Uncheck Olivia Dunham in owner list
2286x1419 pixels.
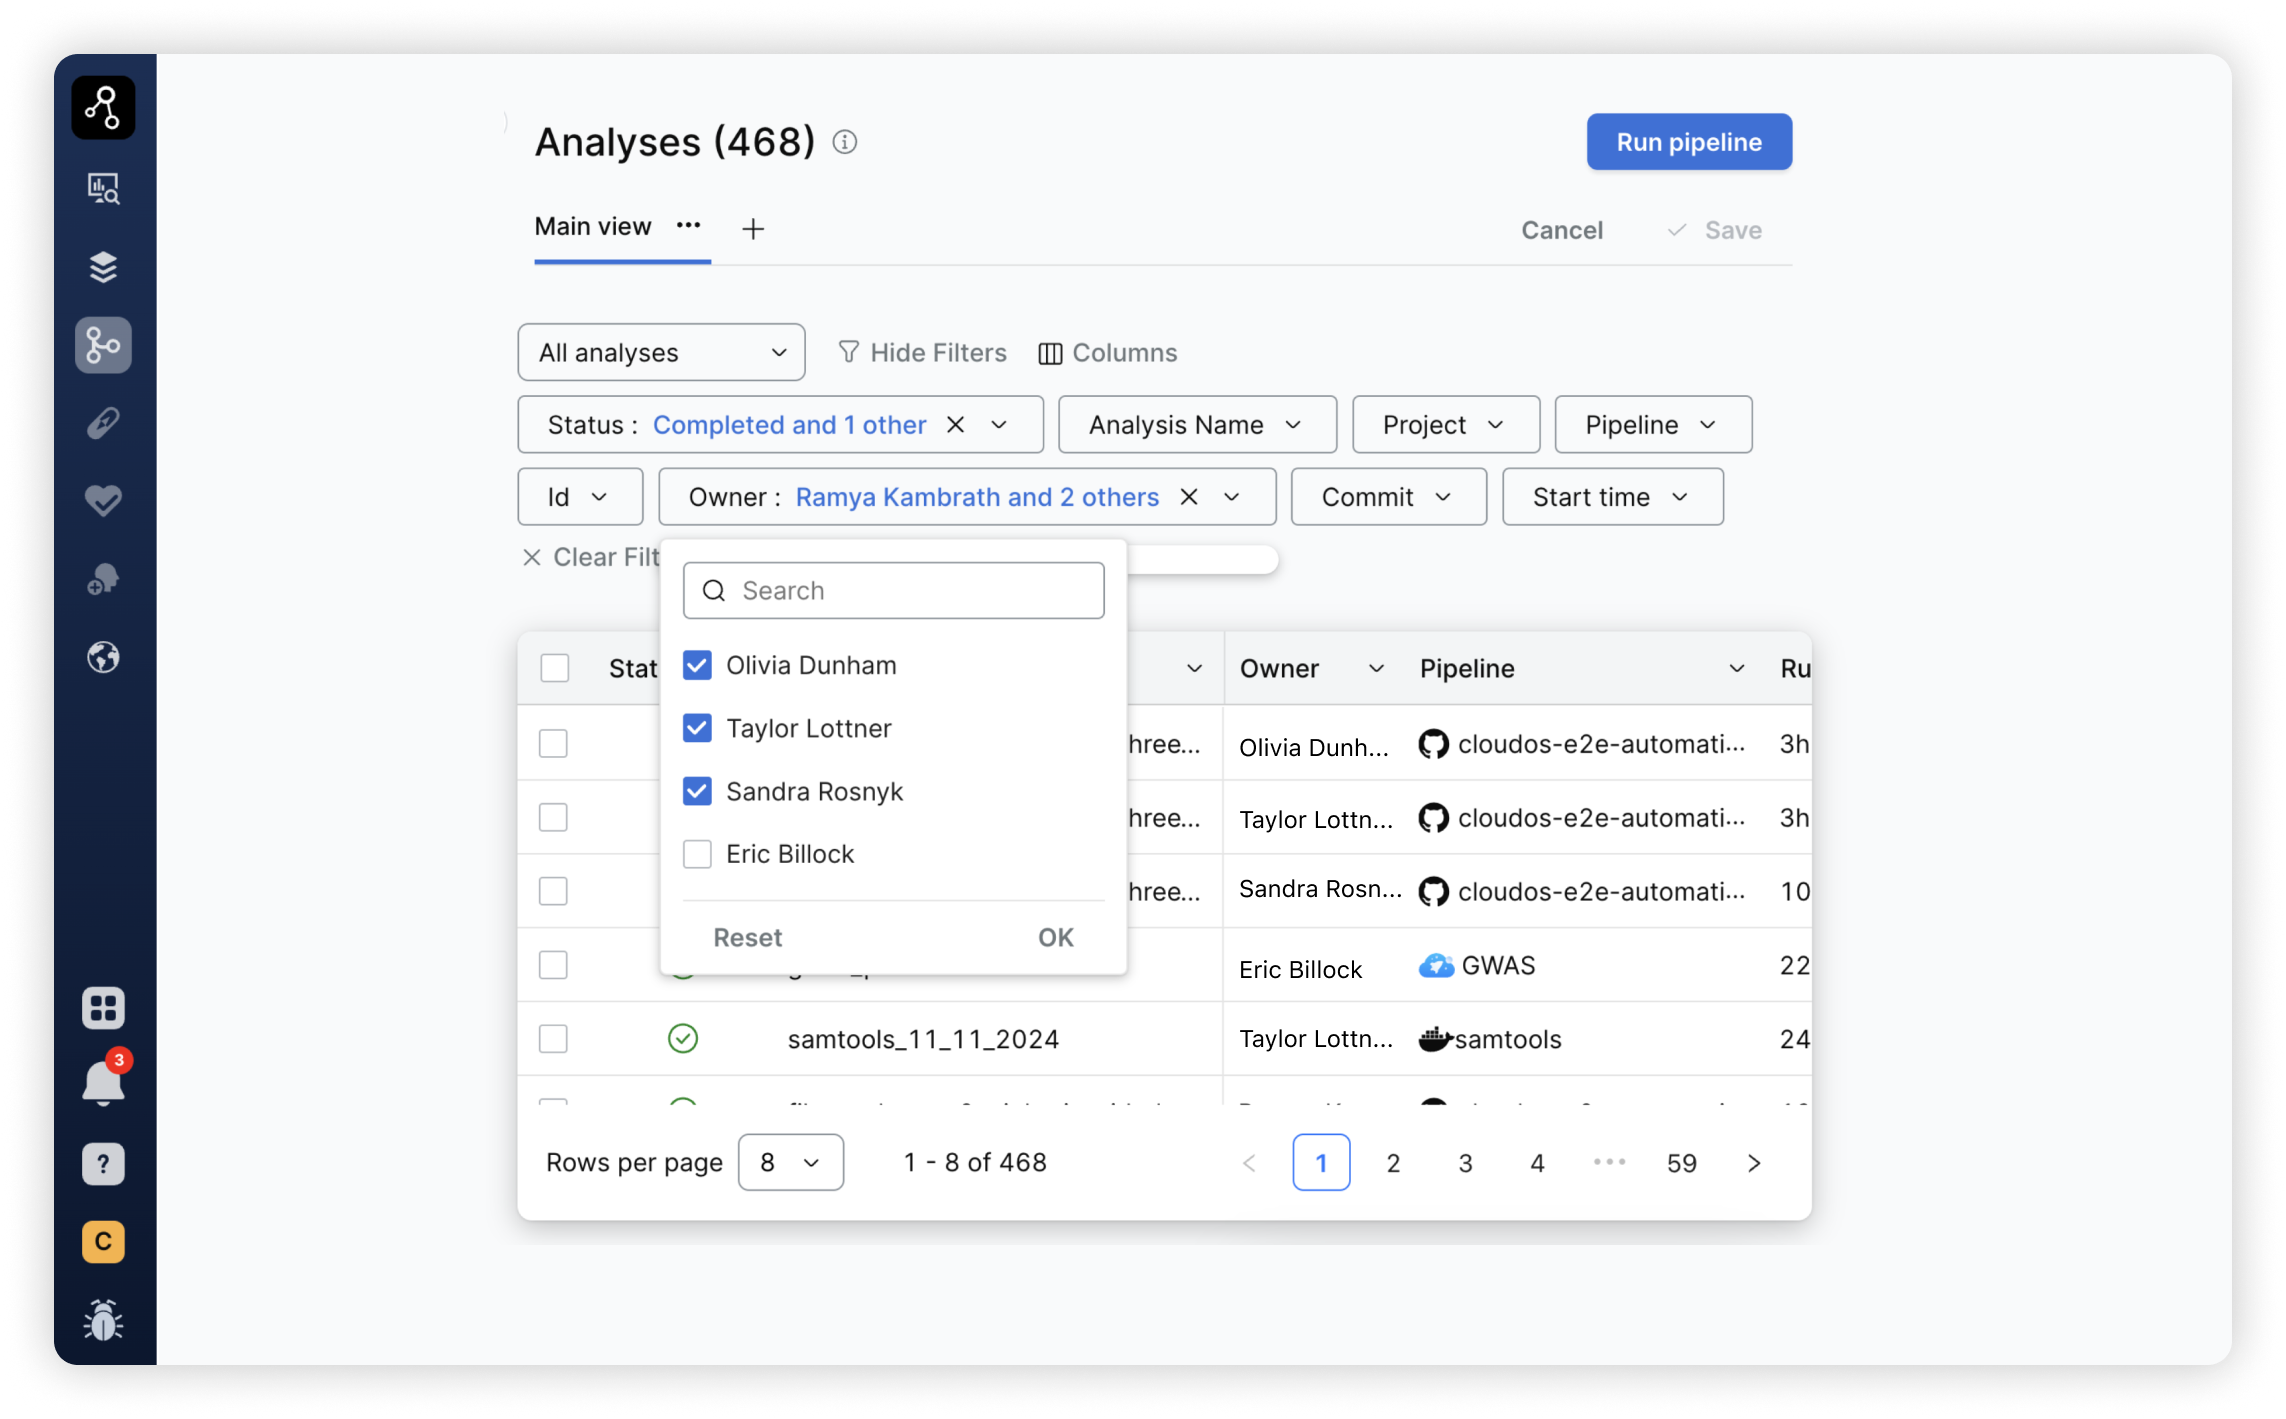(x=697, y=665)
